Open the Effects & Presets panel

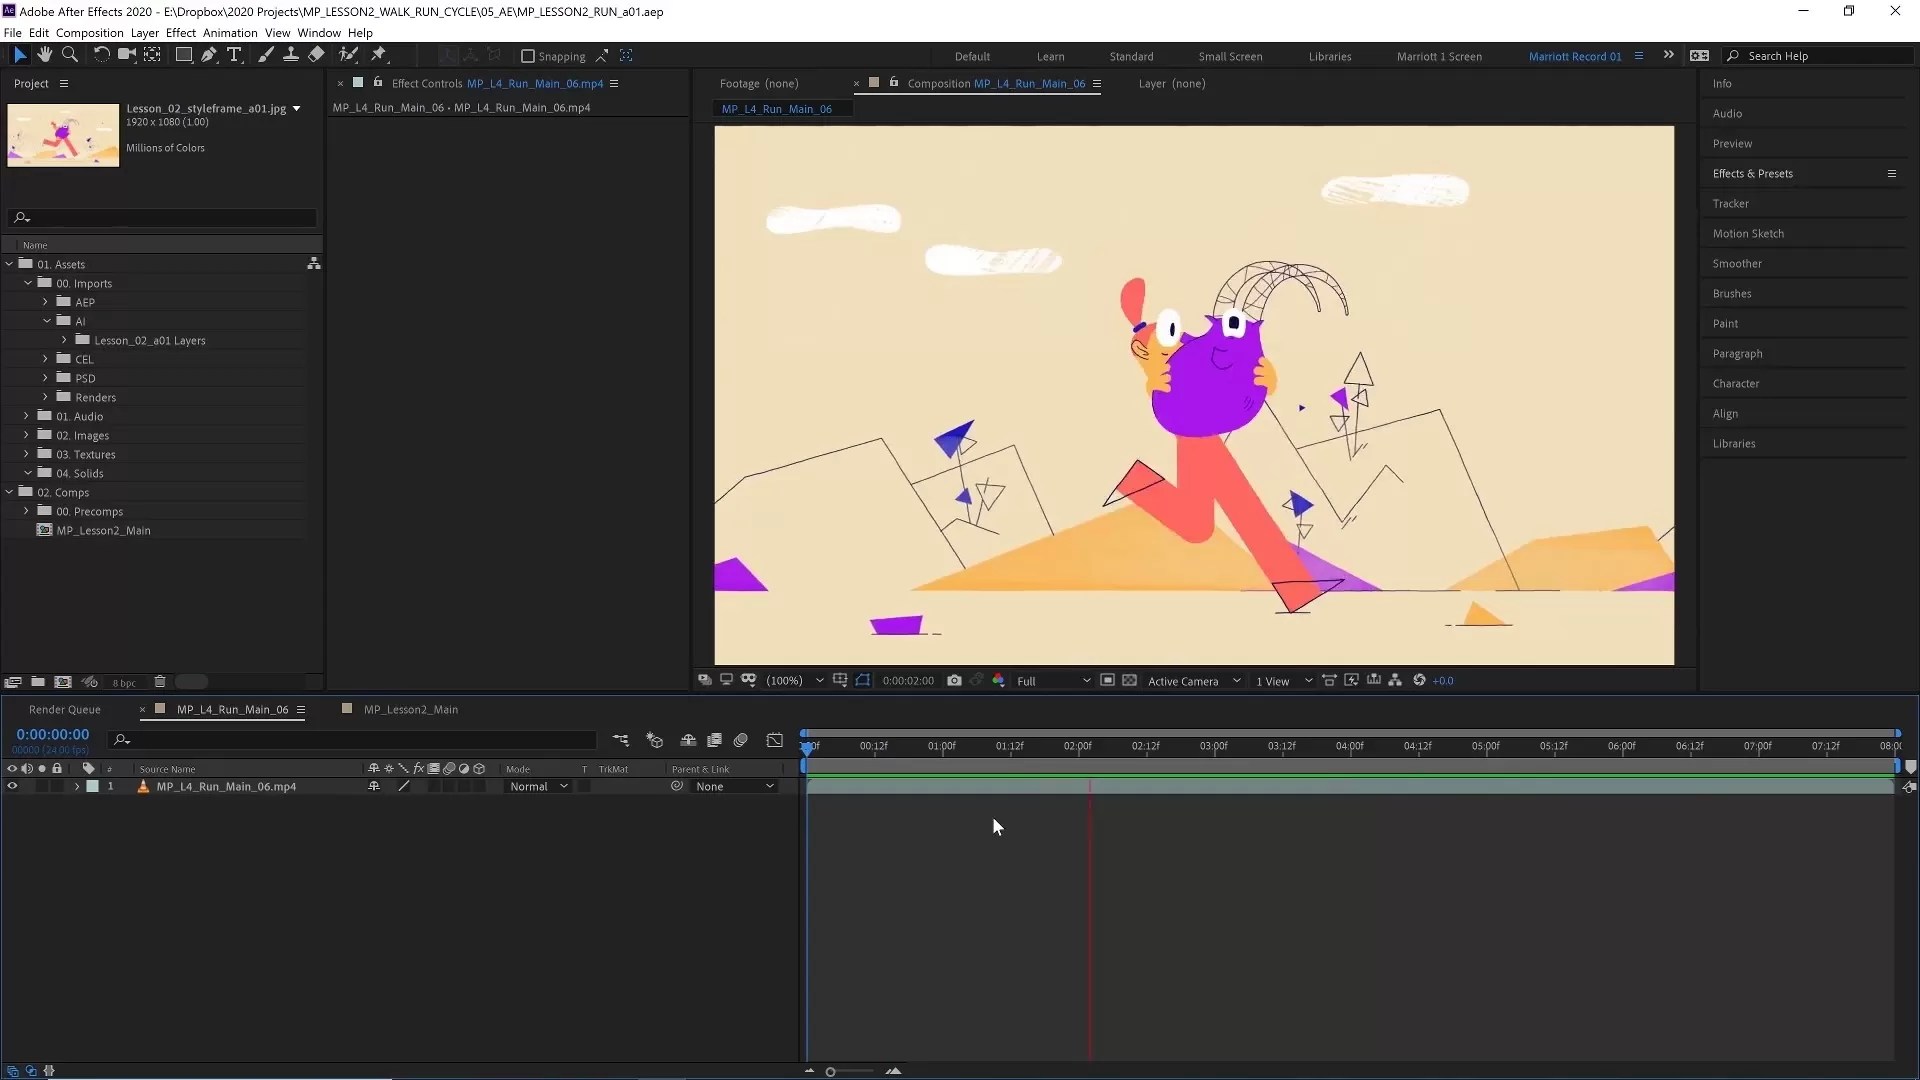point(1752,173)
